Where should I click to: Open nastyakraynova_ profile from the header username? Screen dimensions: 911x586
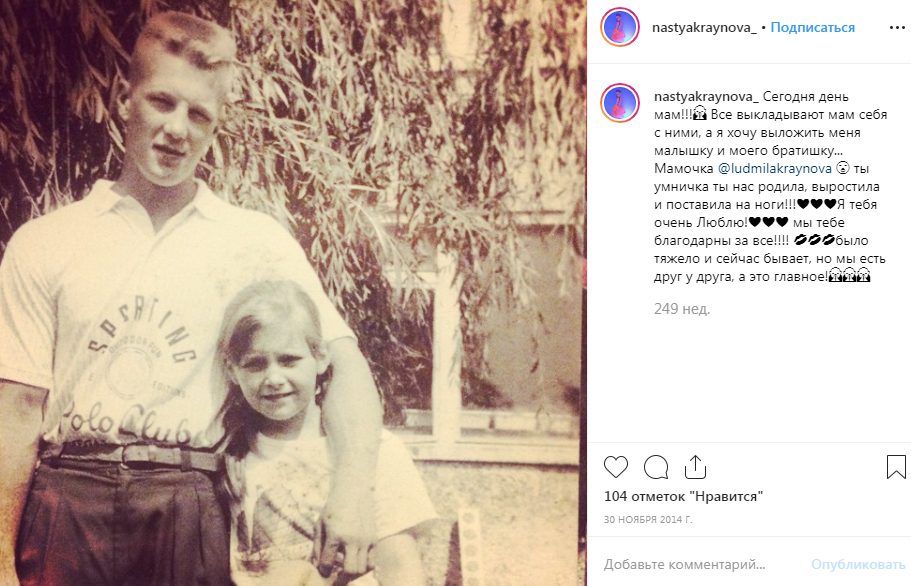tap(704, 27)
